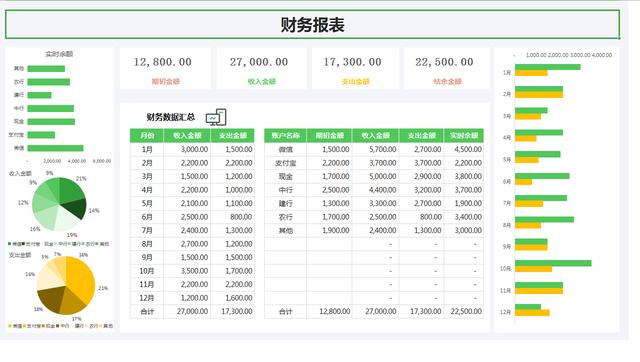Click the 8月 income cell showing 2,700.00
640x362 pixels.
(x=187, y=244)
